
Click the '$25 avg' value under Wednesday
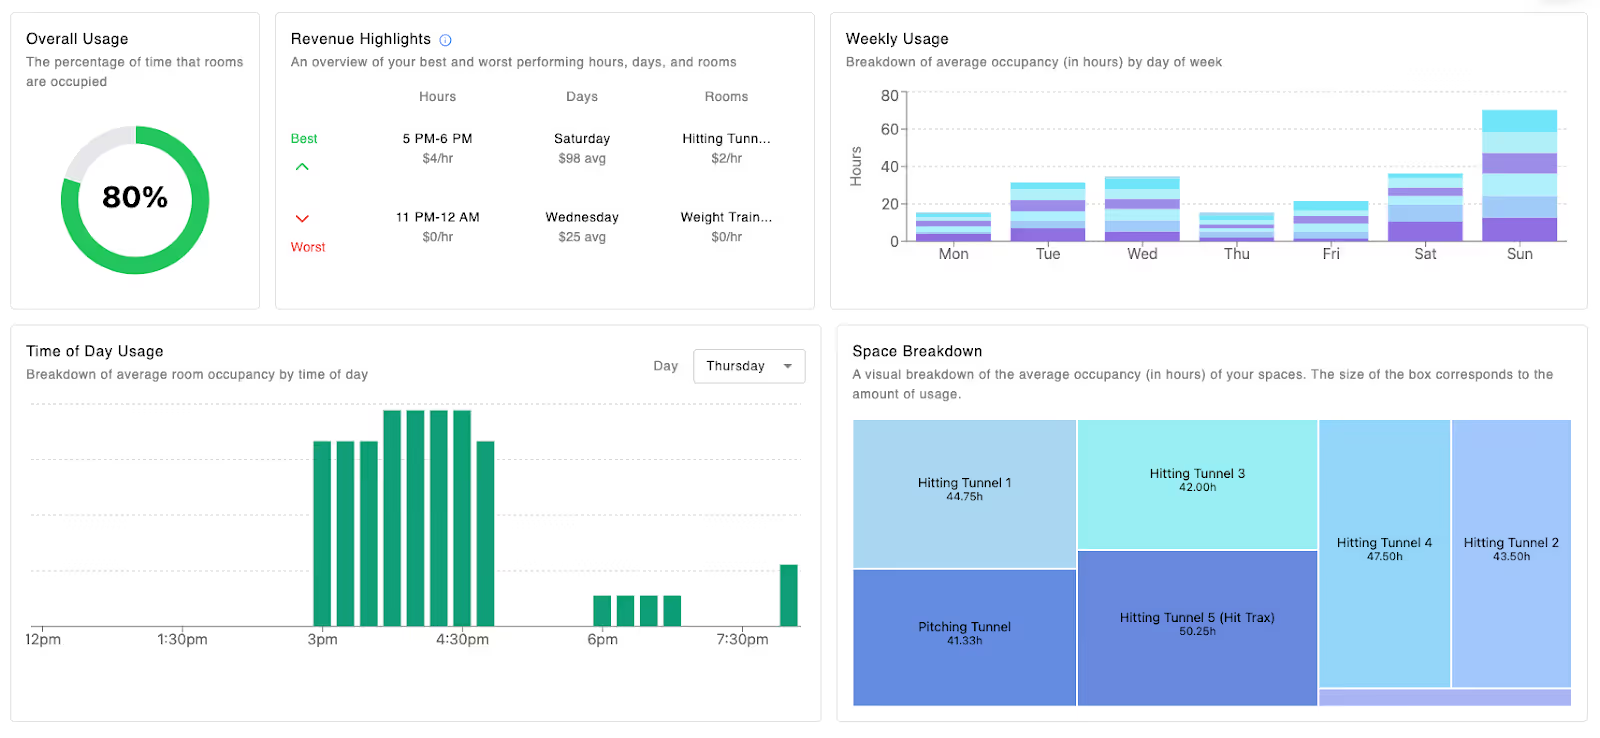pos(582,237)
